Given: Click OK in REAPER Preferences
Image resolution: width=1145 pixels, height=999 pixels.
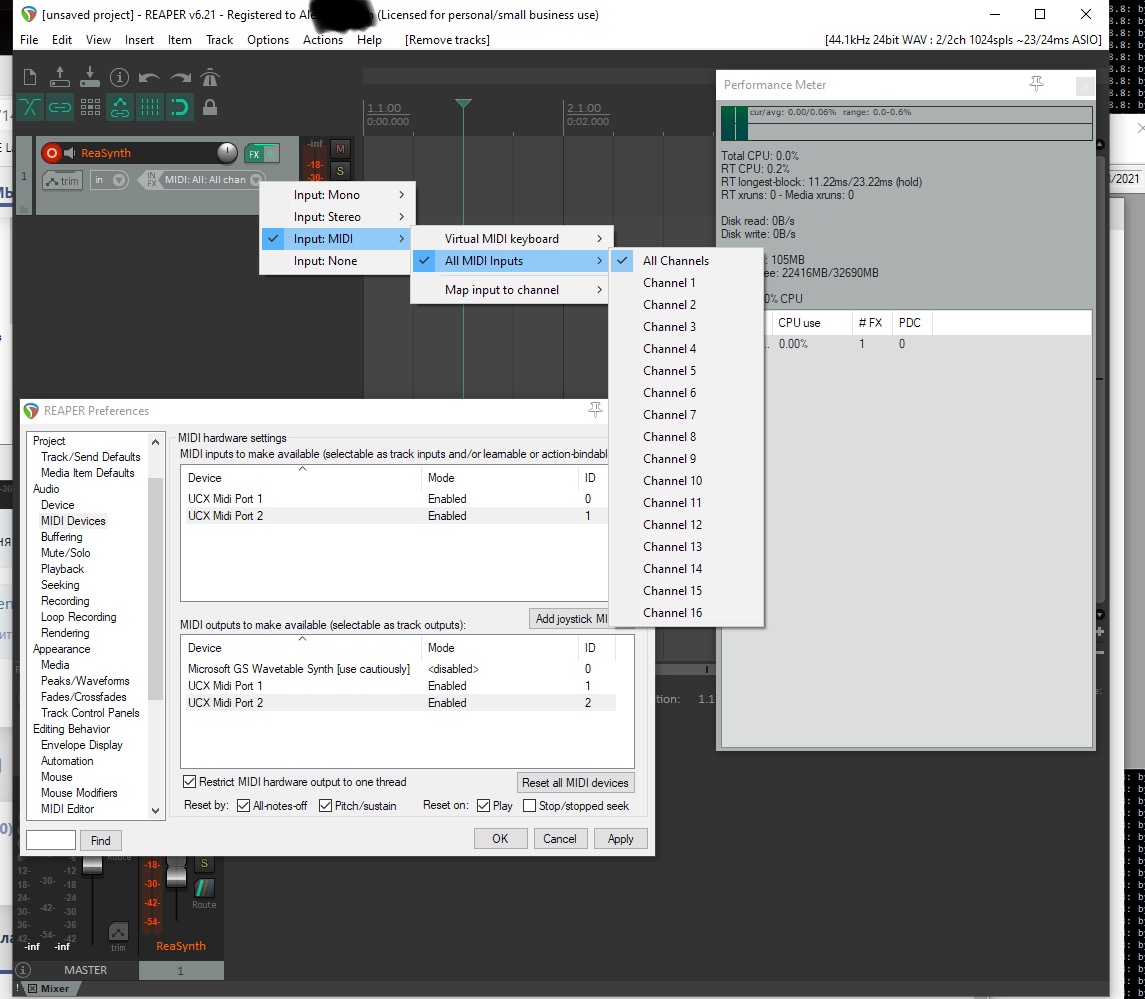Looking at the screenshot, I should [500, 838].
